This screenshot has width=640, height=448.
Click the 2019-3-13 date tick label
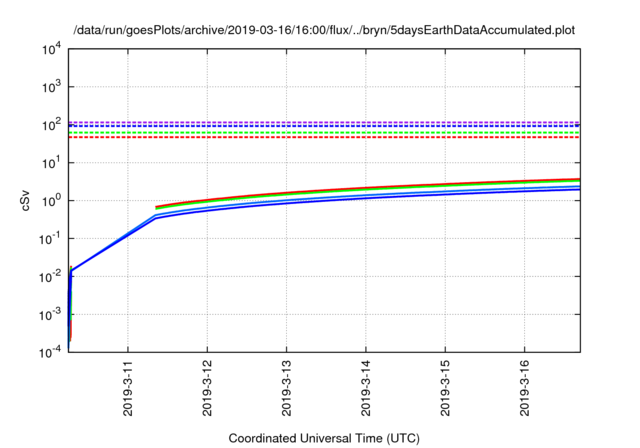click(287, 388)
